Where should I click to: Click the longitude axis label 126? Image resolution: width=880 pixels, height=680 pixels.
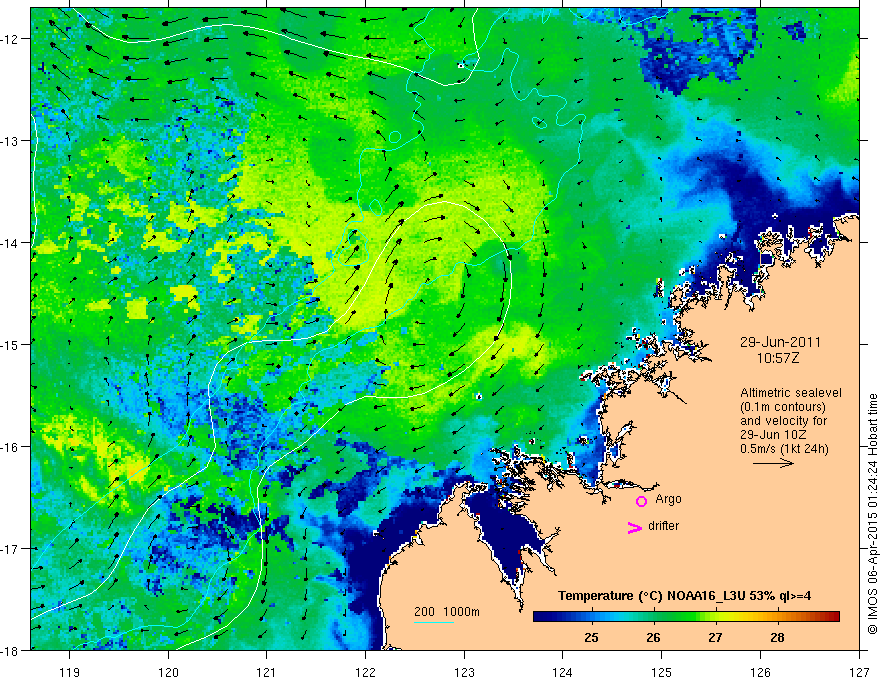click(x=760, y=672)
